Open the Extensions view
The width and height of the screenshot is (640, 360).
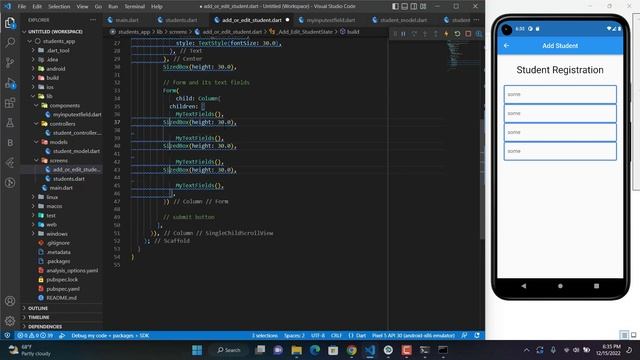(10, 103)
